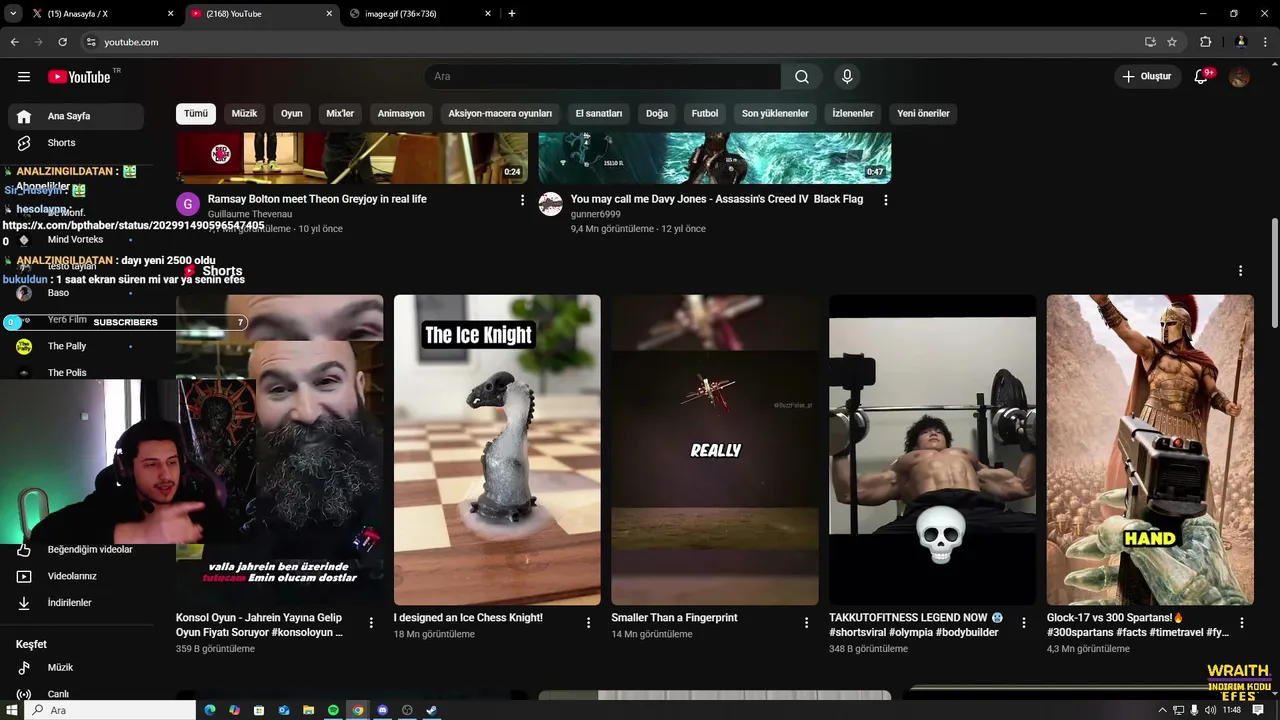Open Guillaume Thevenau channel link
1280x720 pixels.
pyautogui.click(x=250, y=214)
